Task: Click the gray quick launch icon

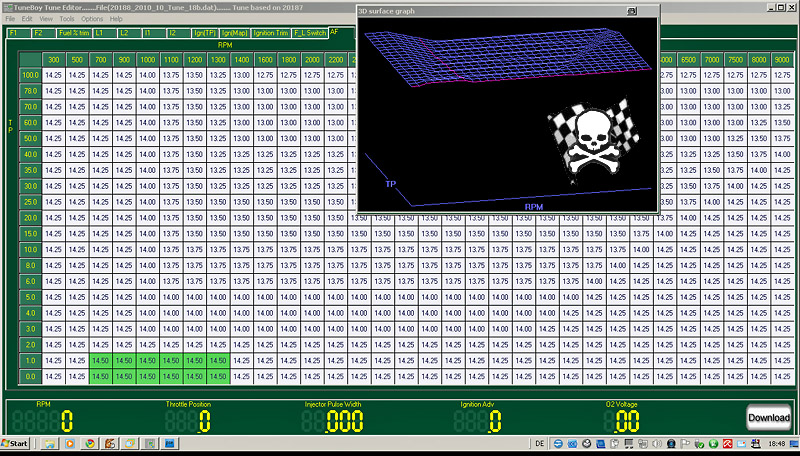Action: click(149, 443)
